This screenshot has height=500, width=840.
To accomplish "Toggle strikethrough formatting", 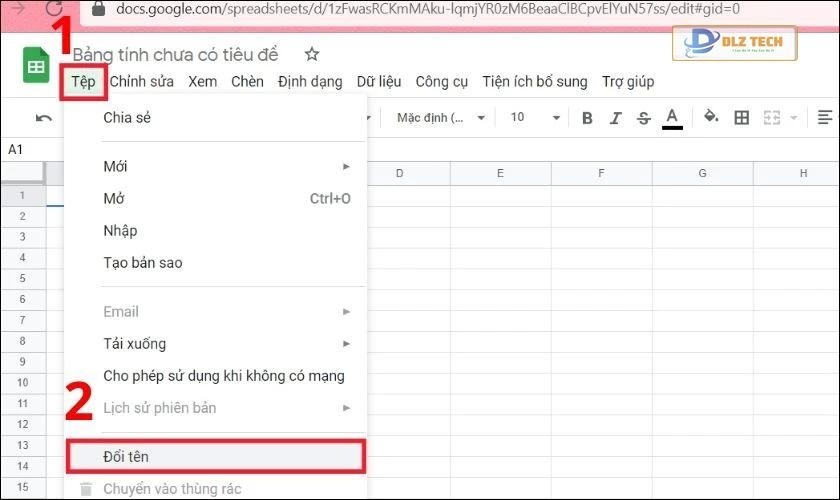I will pyautogui.click(x=643, y=118).
